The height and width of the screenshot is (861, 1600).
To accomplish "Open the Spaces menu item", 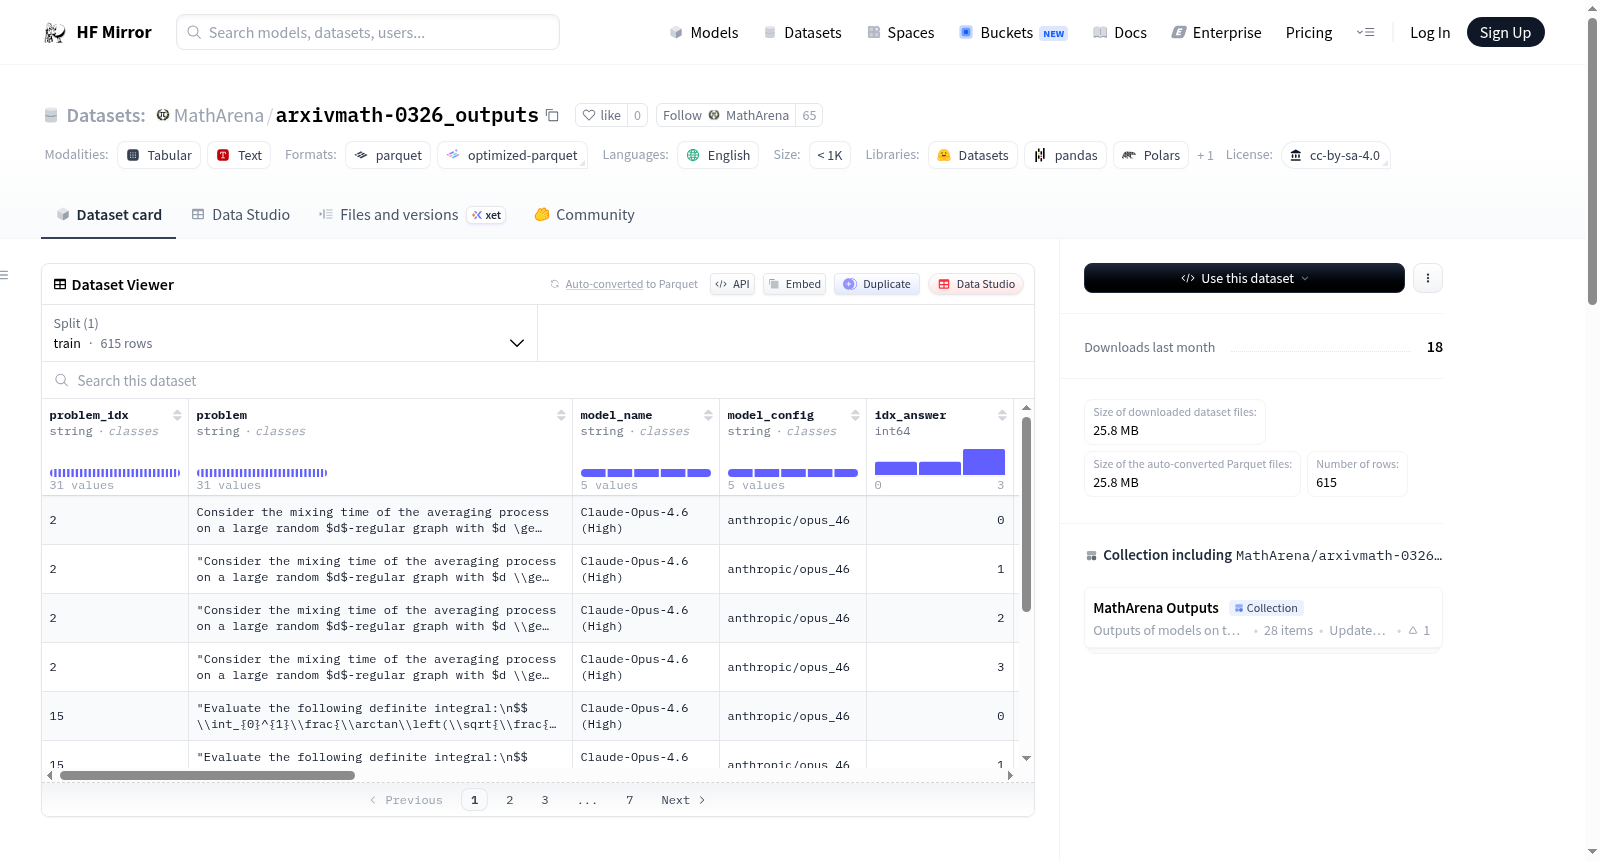I will [x=900, y=32].
